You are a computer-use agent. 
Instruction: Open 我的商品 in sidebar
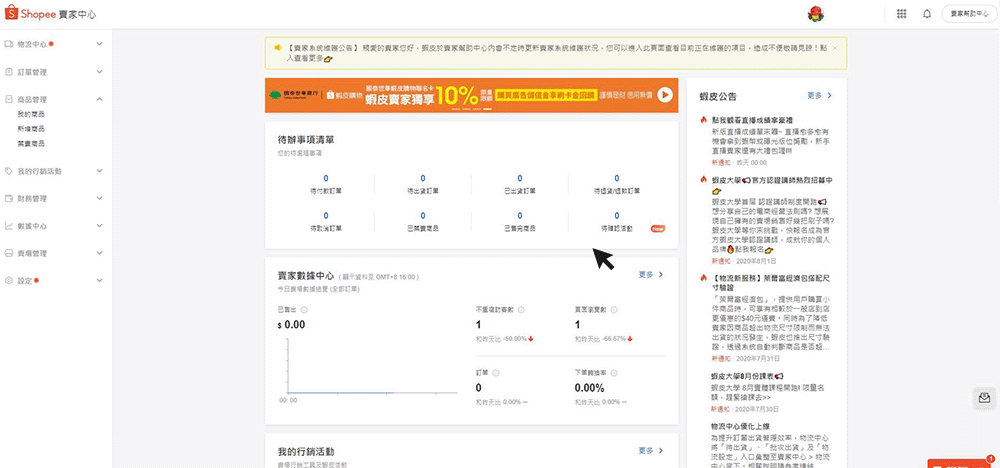click(x=31, y=114)
